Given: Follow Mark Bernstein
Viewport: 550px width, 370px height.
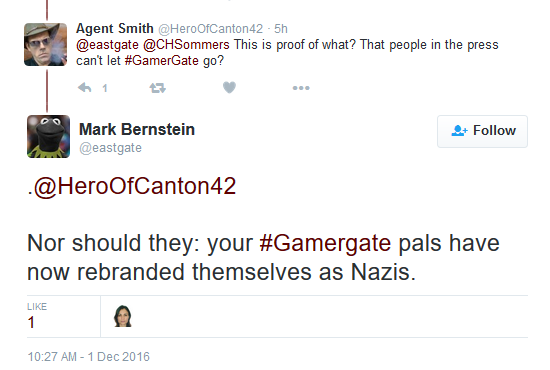Looking at the screenshot, I should [x=482, y=131].
